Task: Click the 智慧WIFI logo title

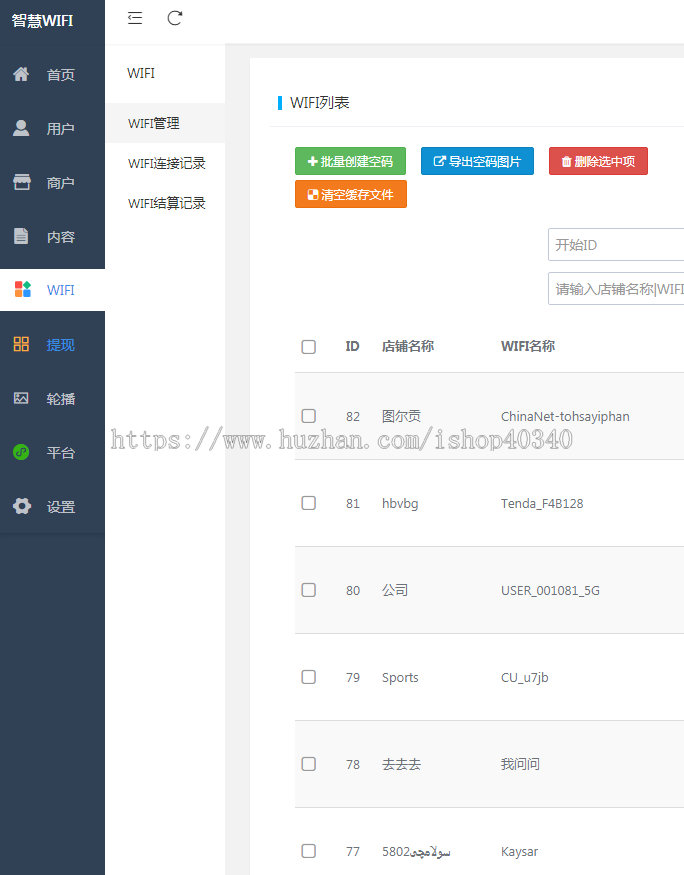Action: click(x=42, y=21)
